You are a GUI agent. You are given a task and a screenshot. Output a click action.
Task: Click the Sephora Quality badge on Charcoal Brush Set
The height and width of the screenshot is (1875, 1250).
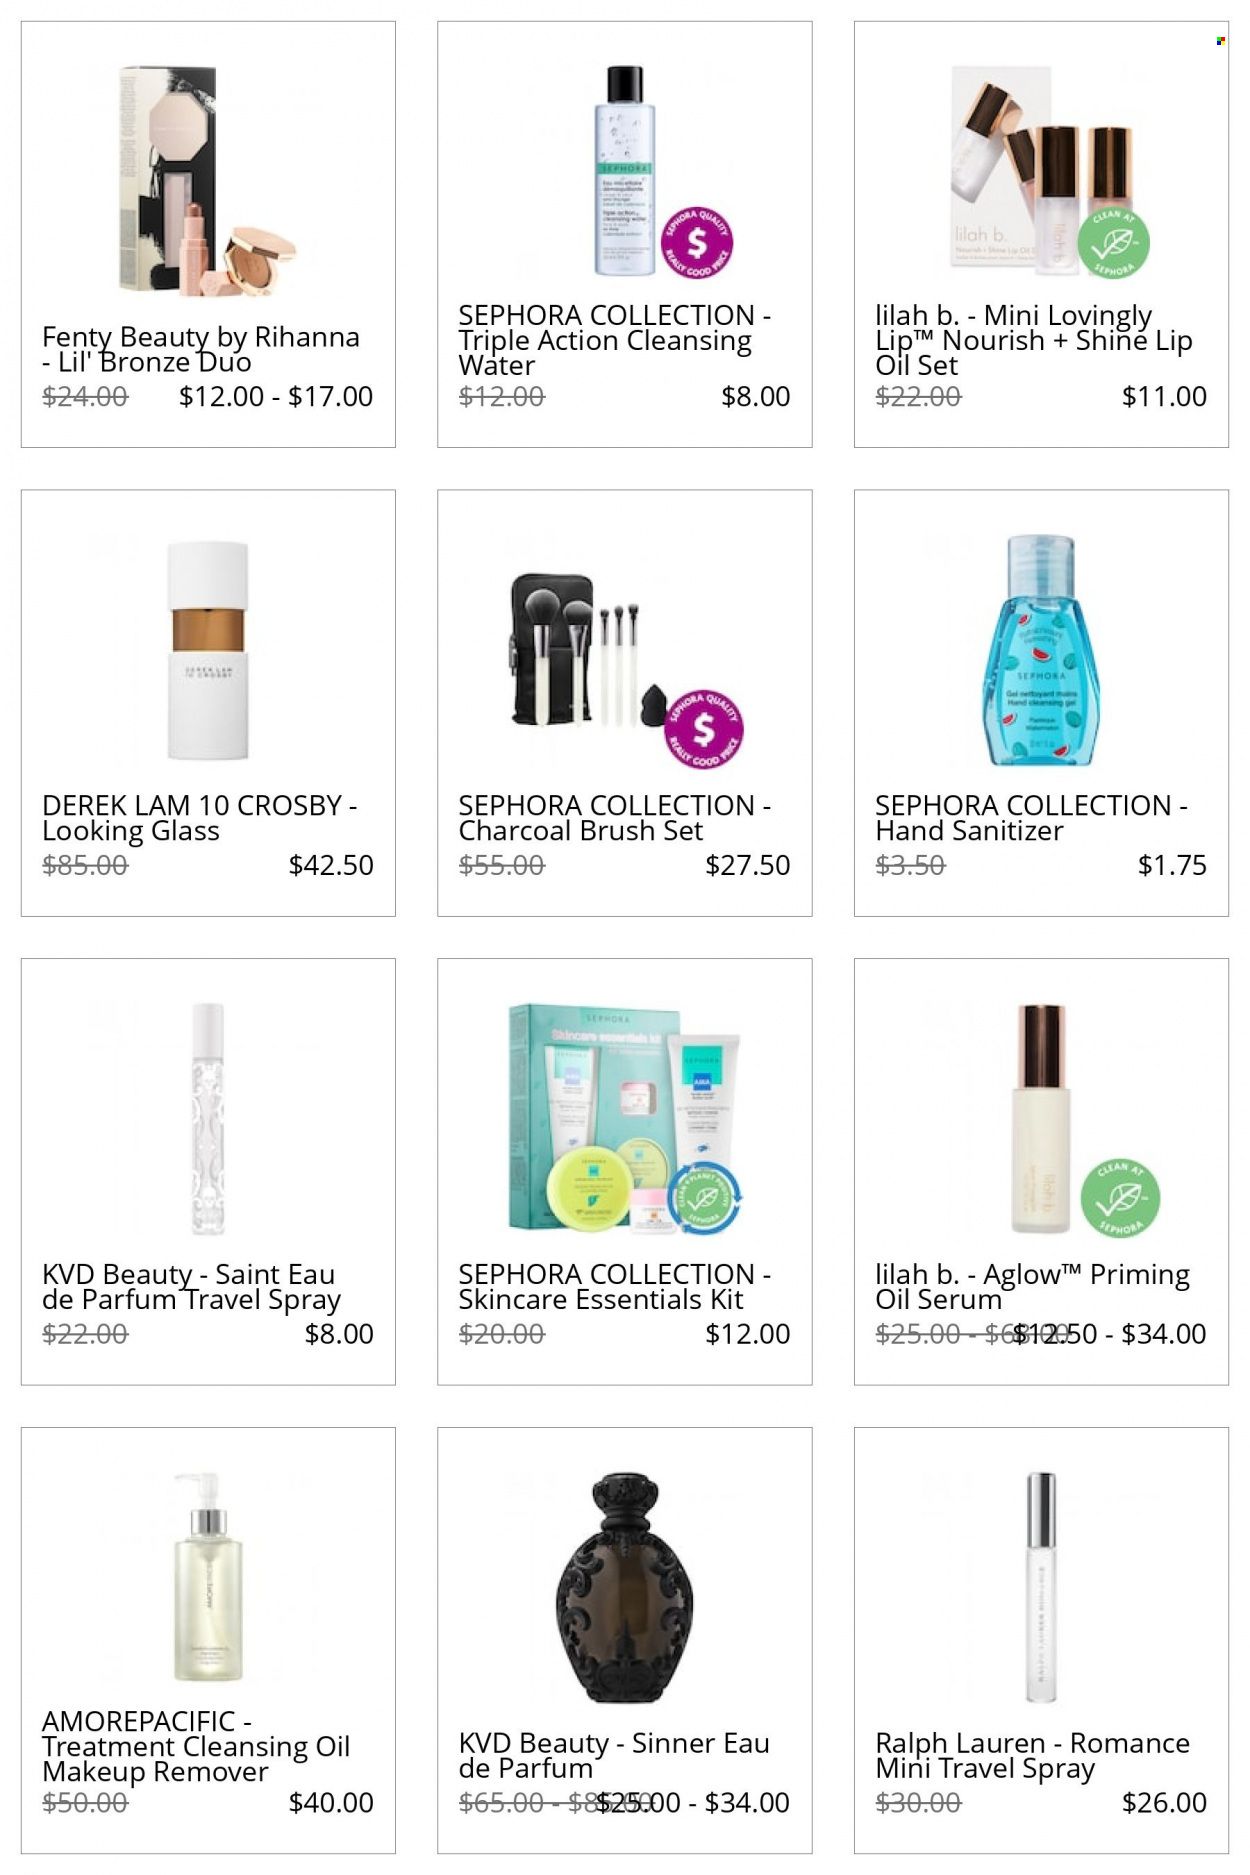705,728
